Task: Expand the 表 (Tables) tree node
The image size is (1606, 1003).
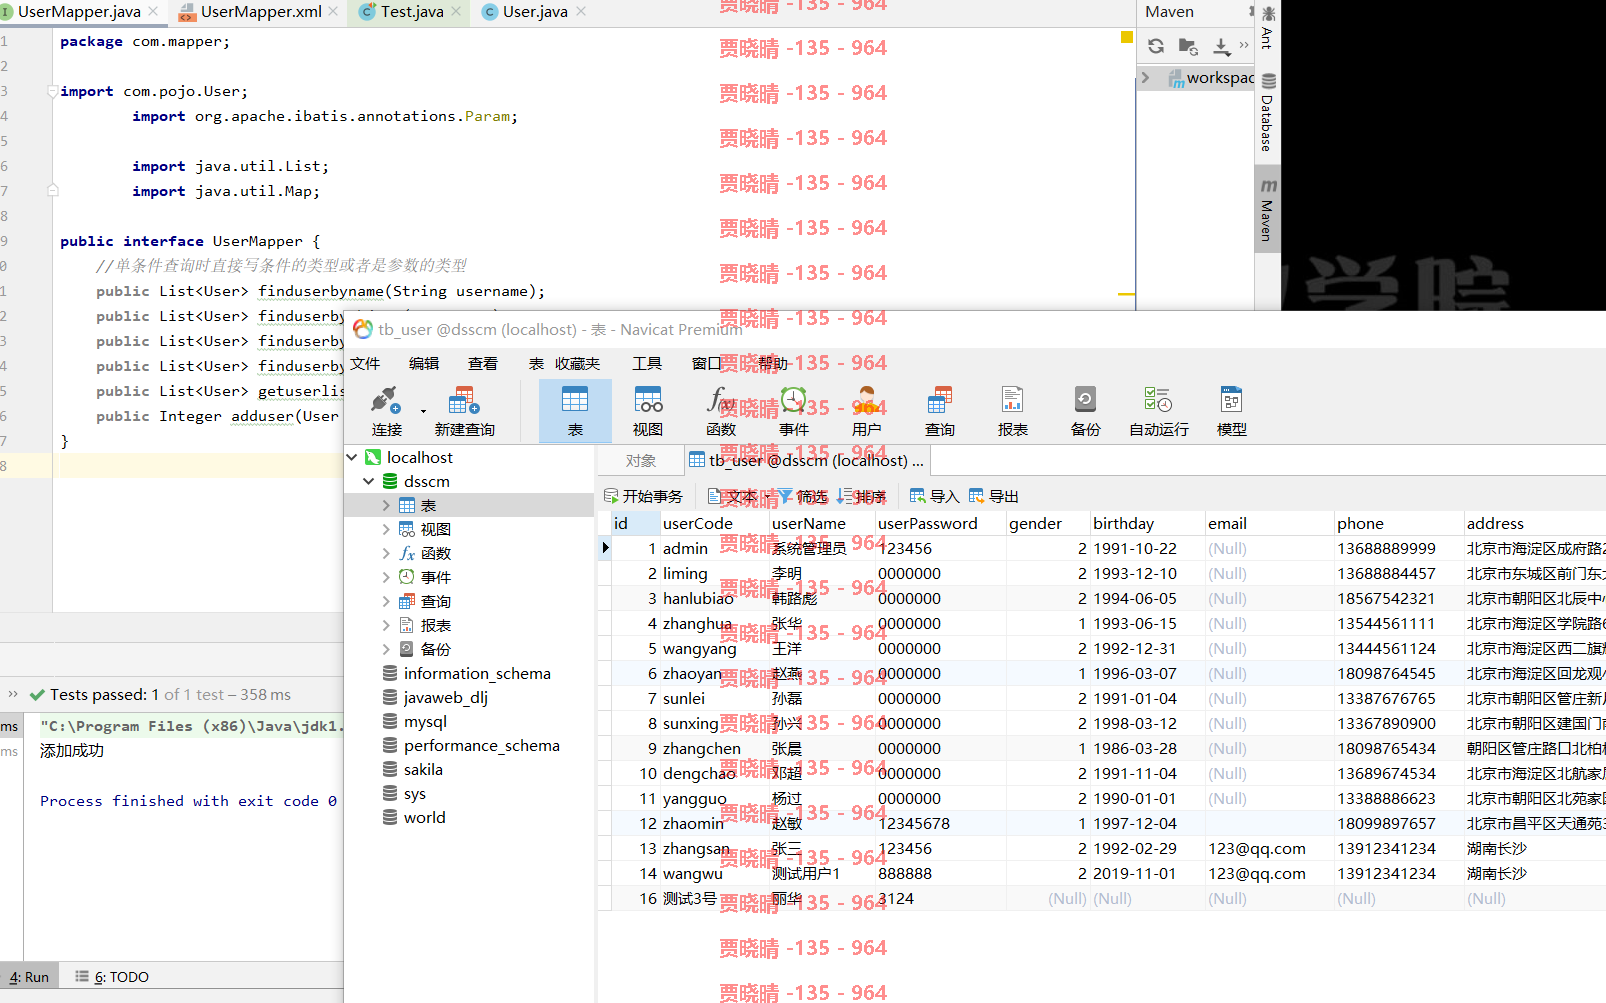Action: pos(386,505)
